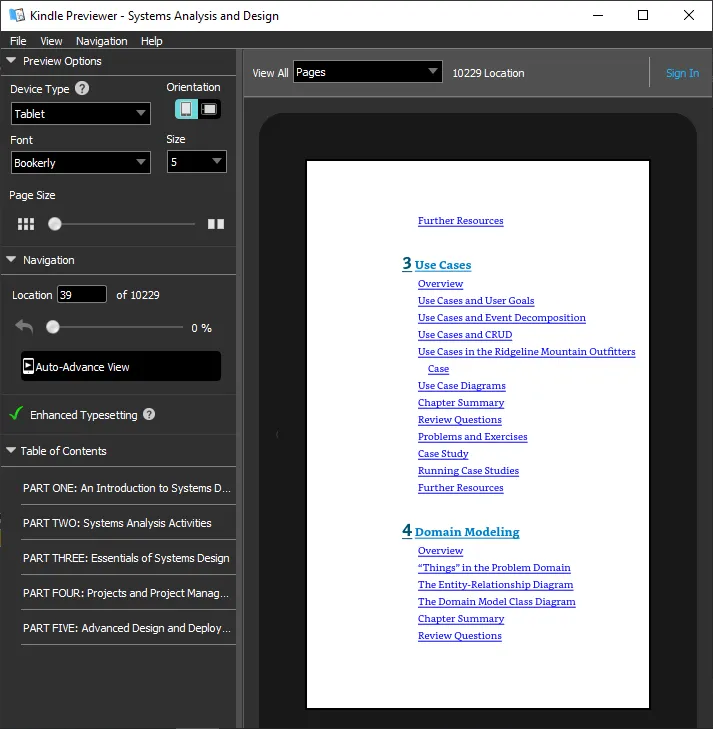Click the Kindle Previewer app icon in title bar
713x729 pixels.
[17, 15]
